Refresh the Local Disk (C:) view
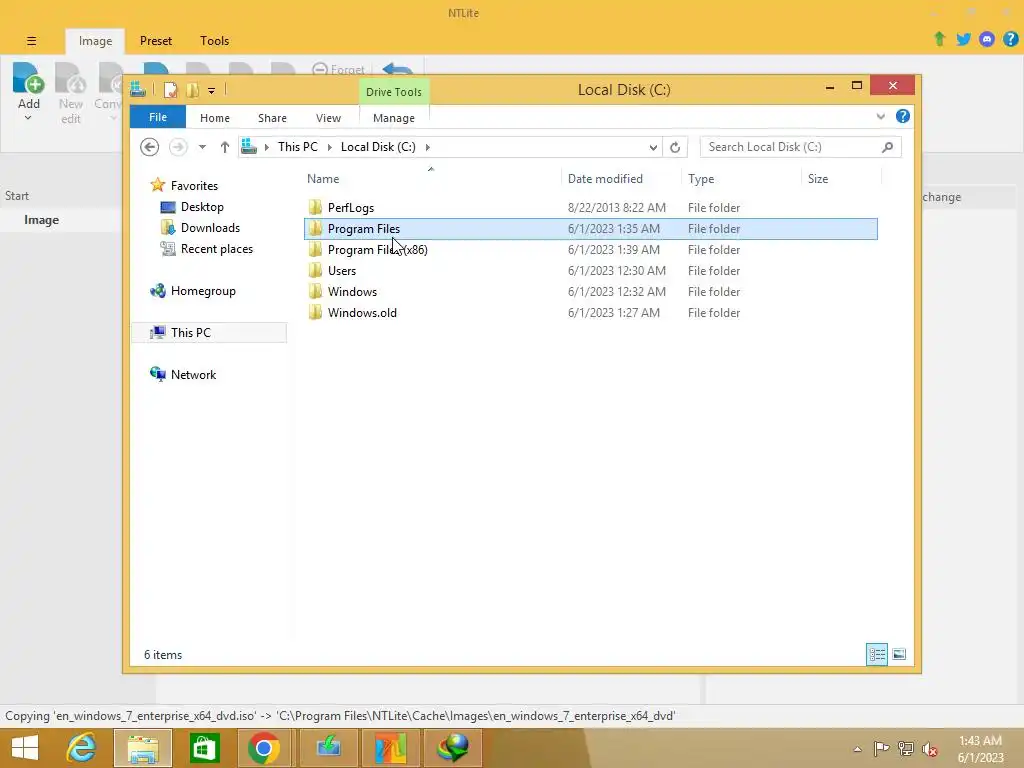This screenshot has width=1024, height=768. point(675,147)
